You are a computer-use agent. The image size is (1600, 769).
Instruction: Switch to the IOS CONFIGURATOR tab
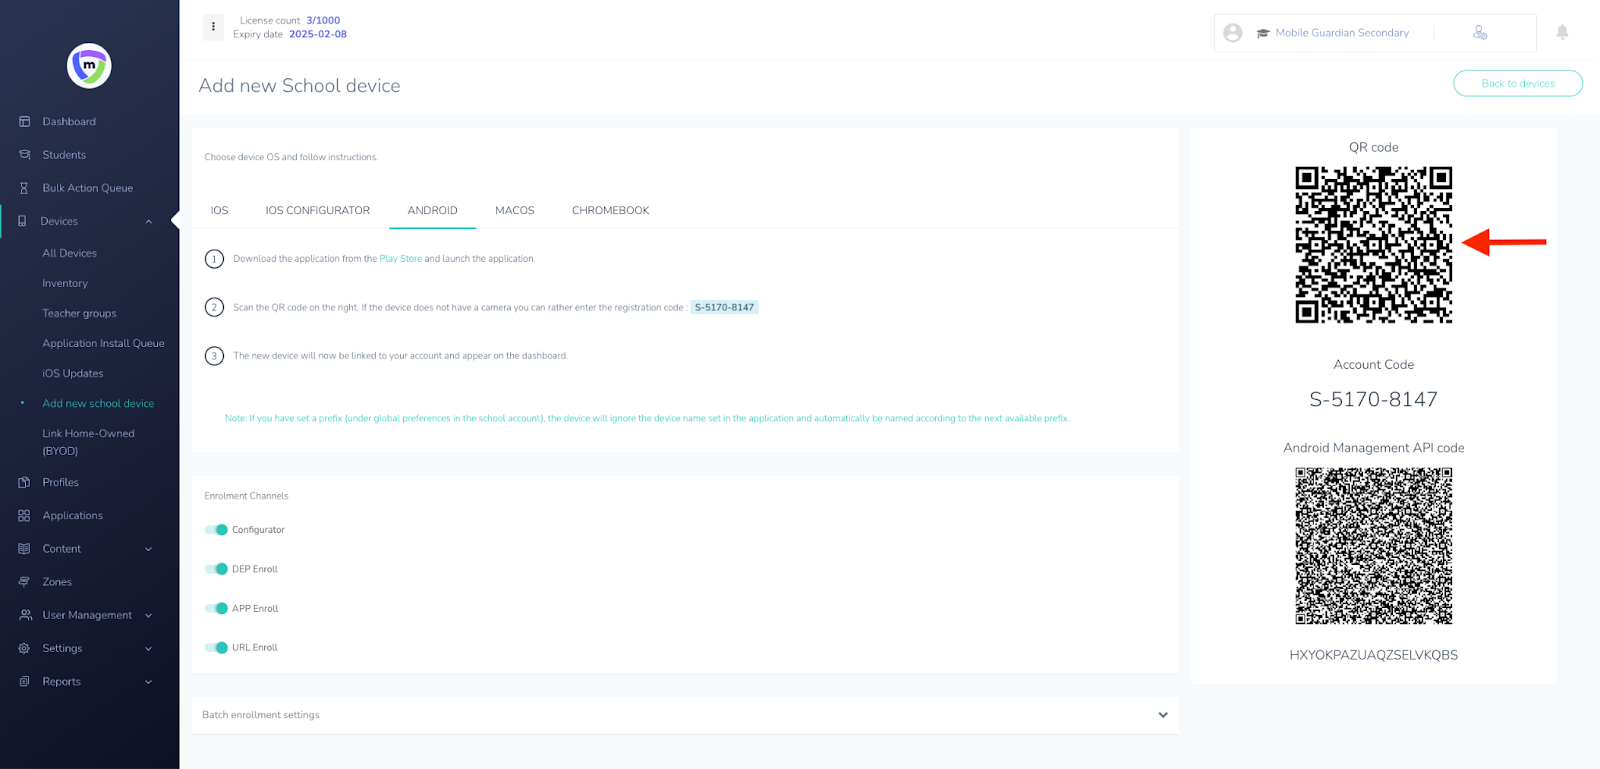318,210
